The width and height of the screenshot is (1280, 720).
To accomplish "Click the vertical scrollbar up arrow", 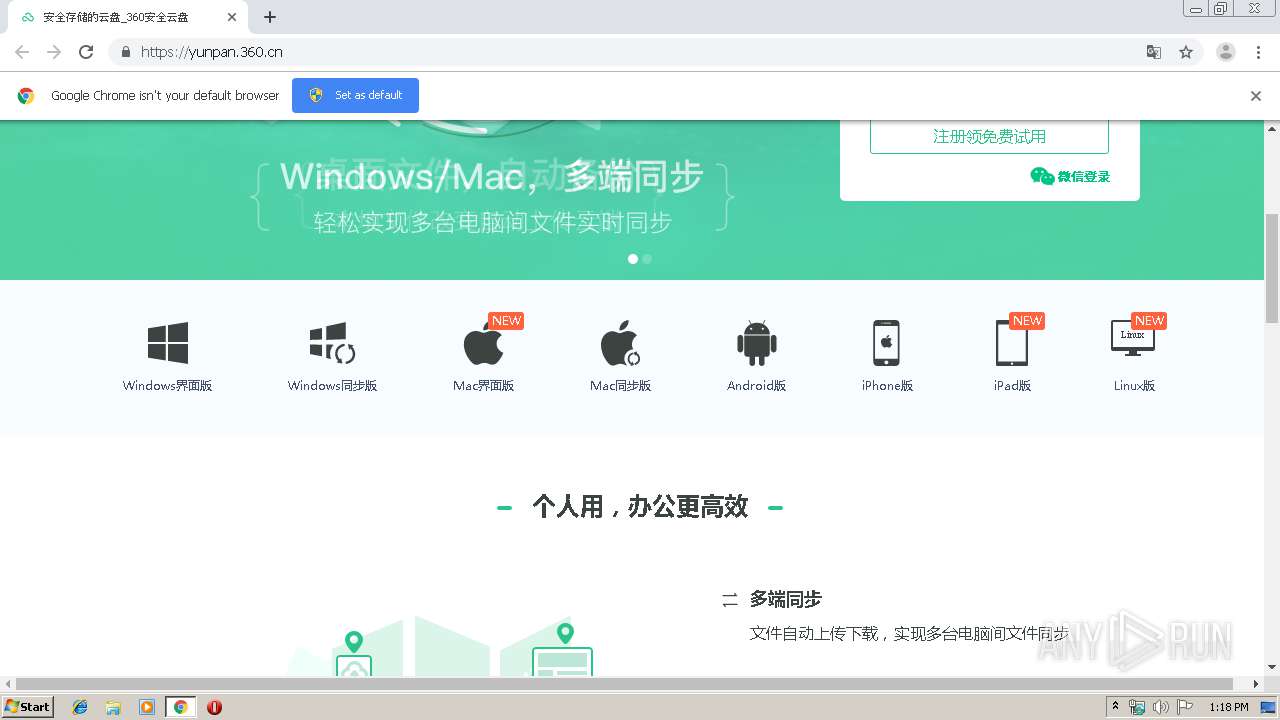I will pos(1272,128).
